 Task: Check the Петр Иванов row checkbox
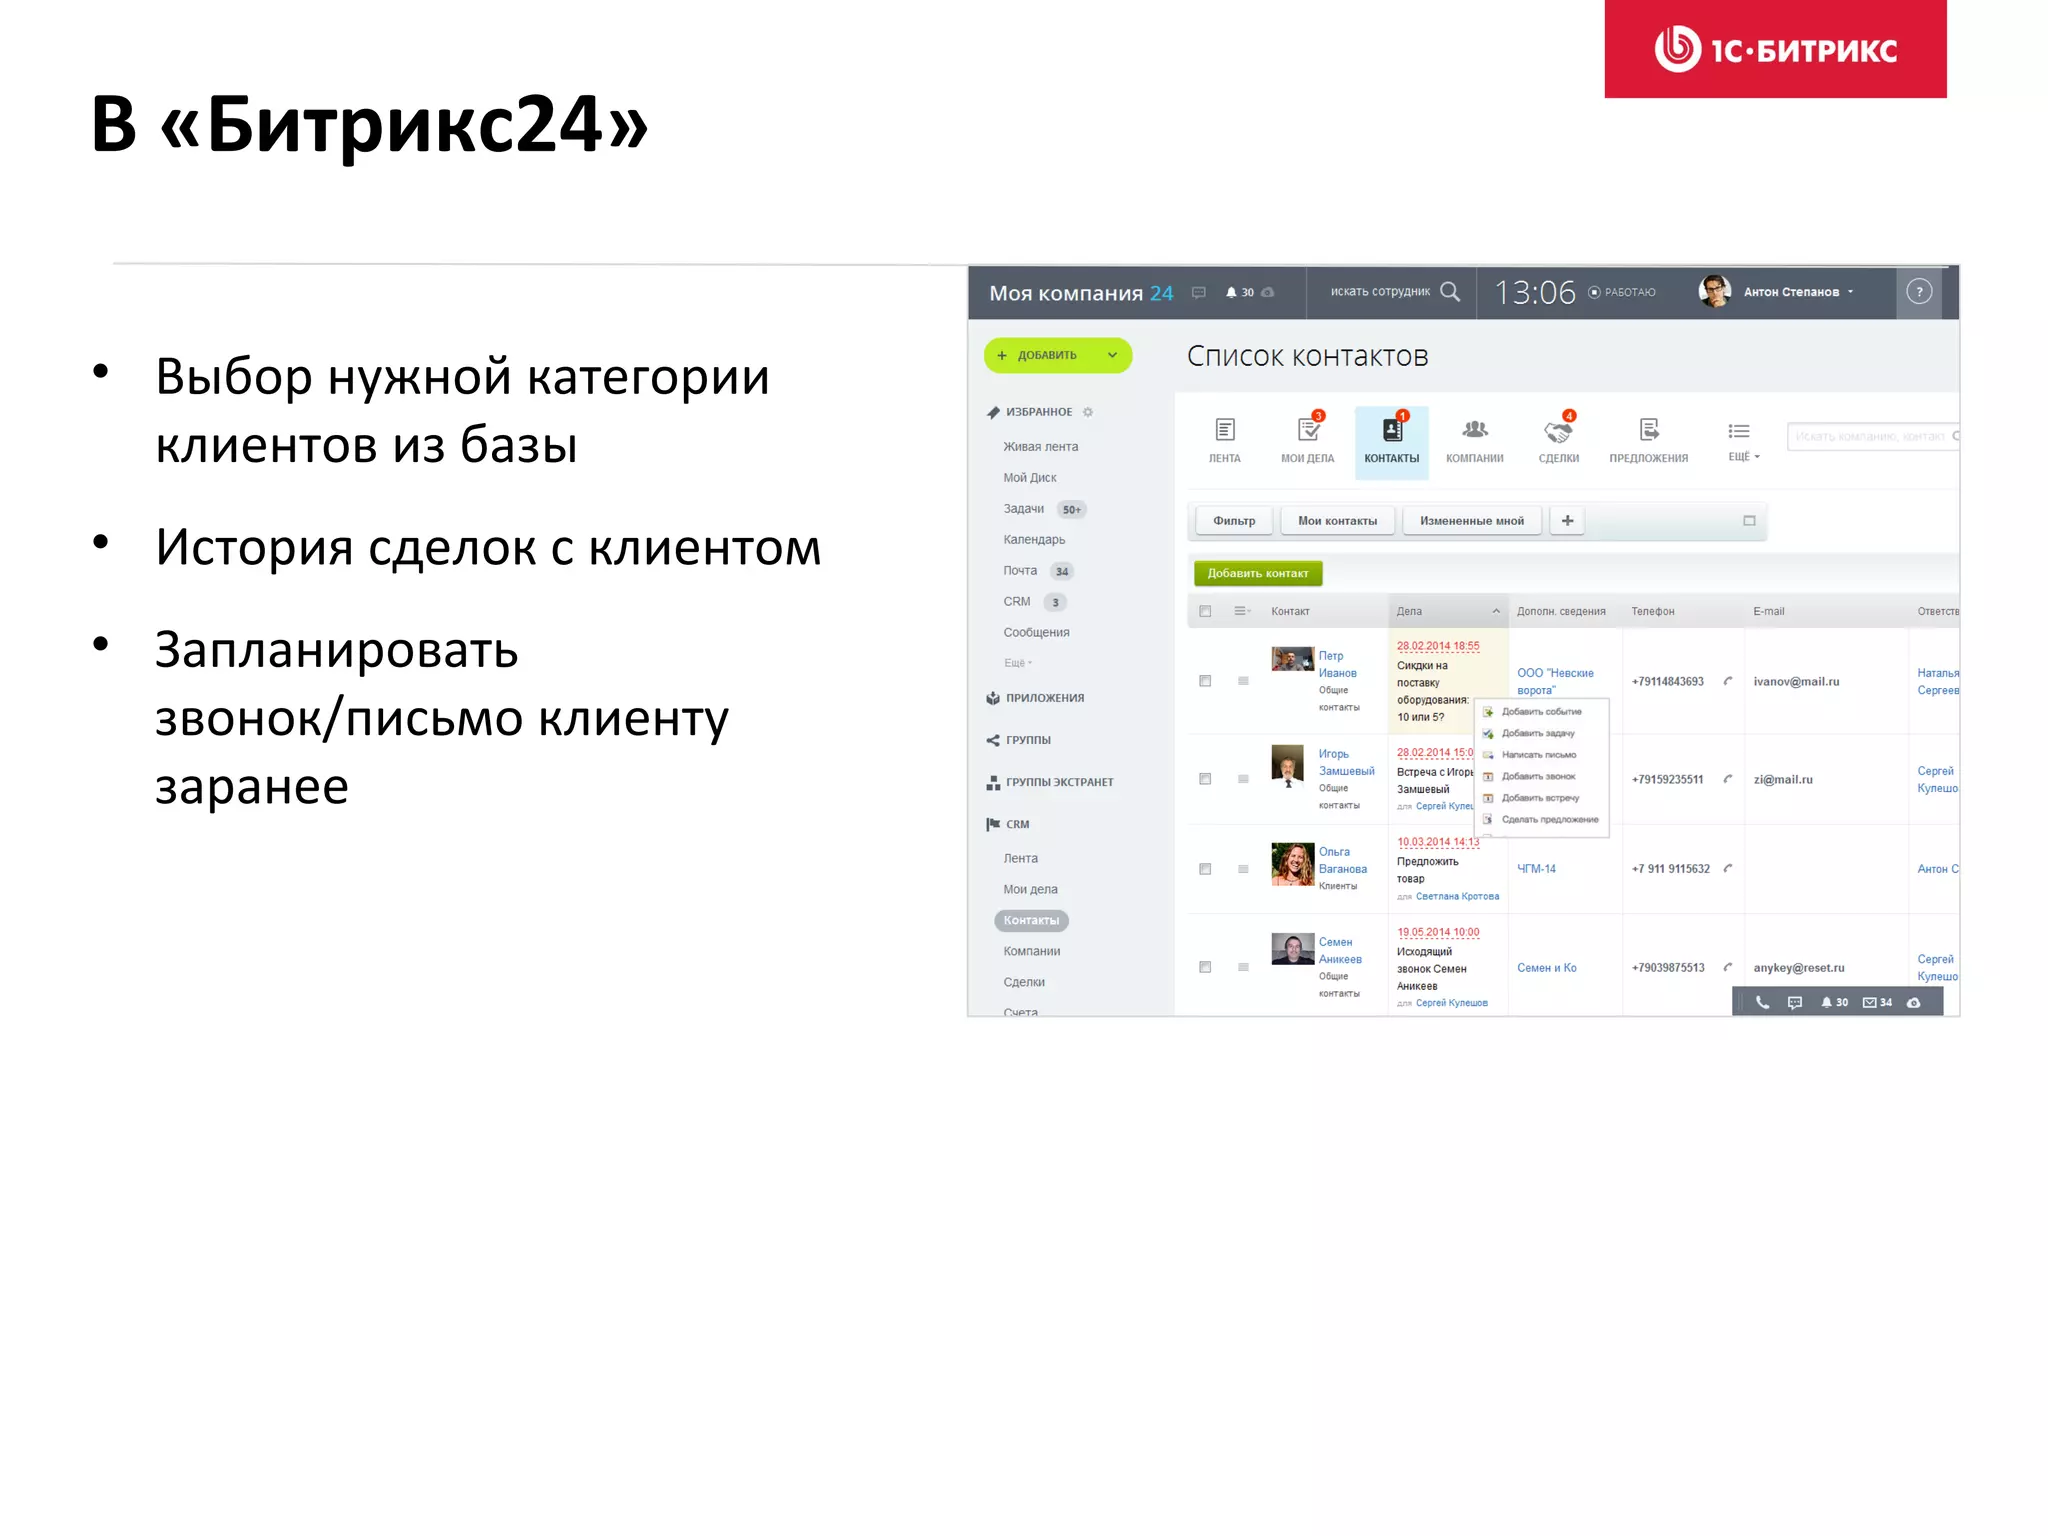coord(1205,681)
